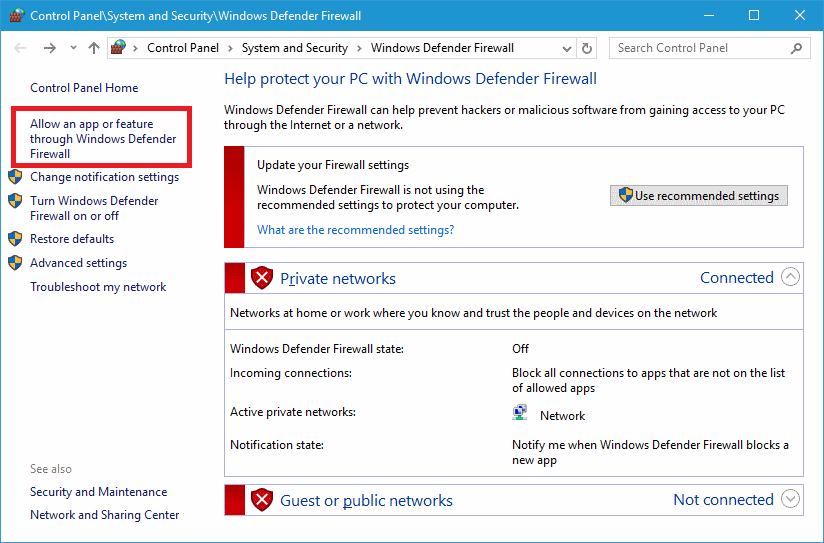Minimize the Windows Defender Firewall window

click(709, 15)
